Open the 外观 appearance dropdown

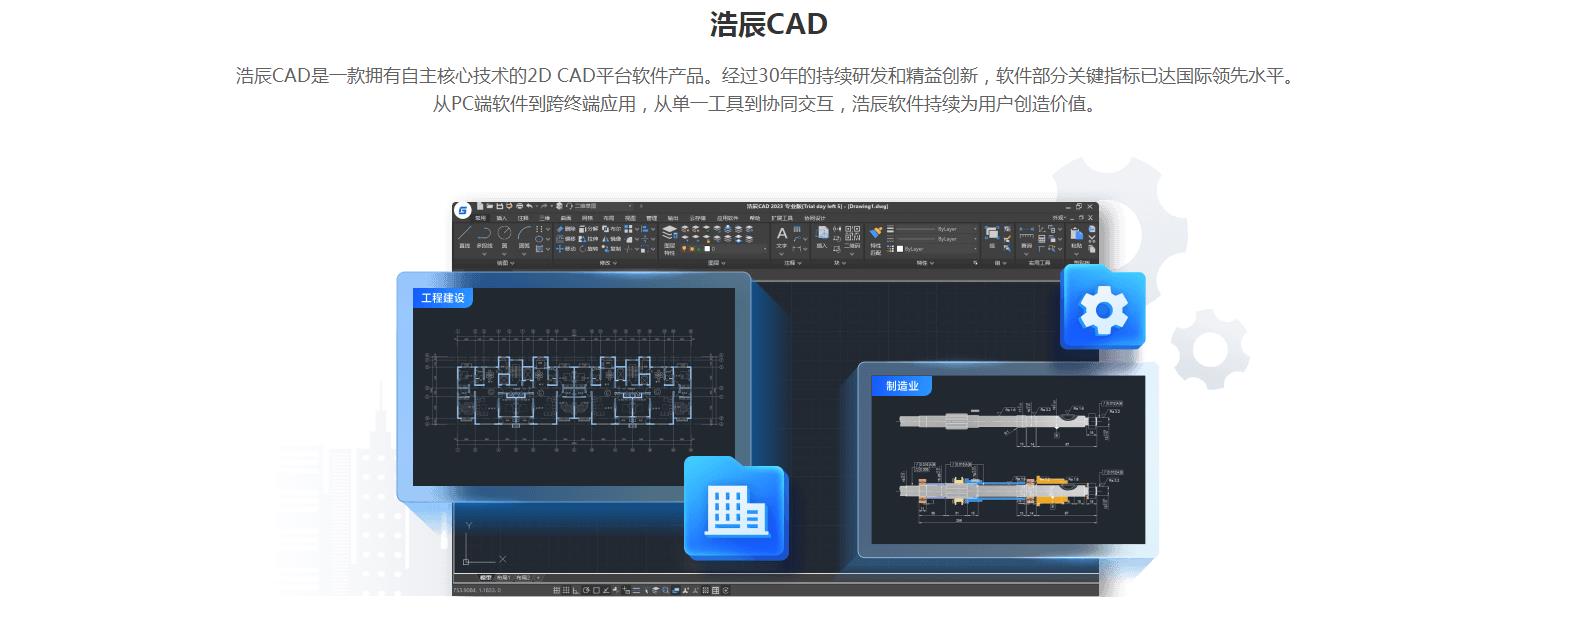(x=1060, y=217)
